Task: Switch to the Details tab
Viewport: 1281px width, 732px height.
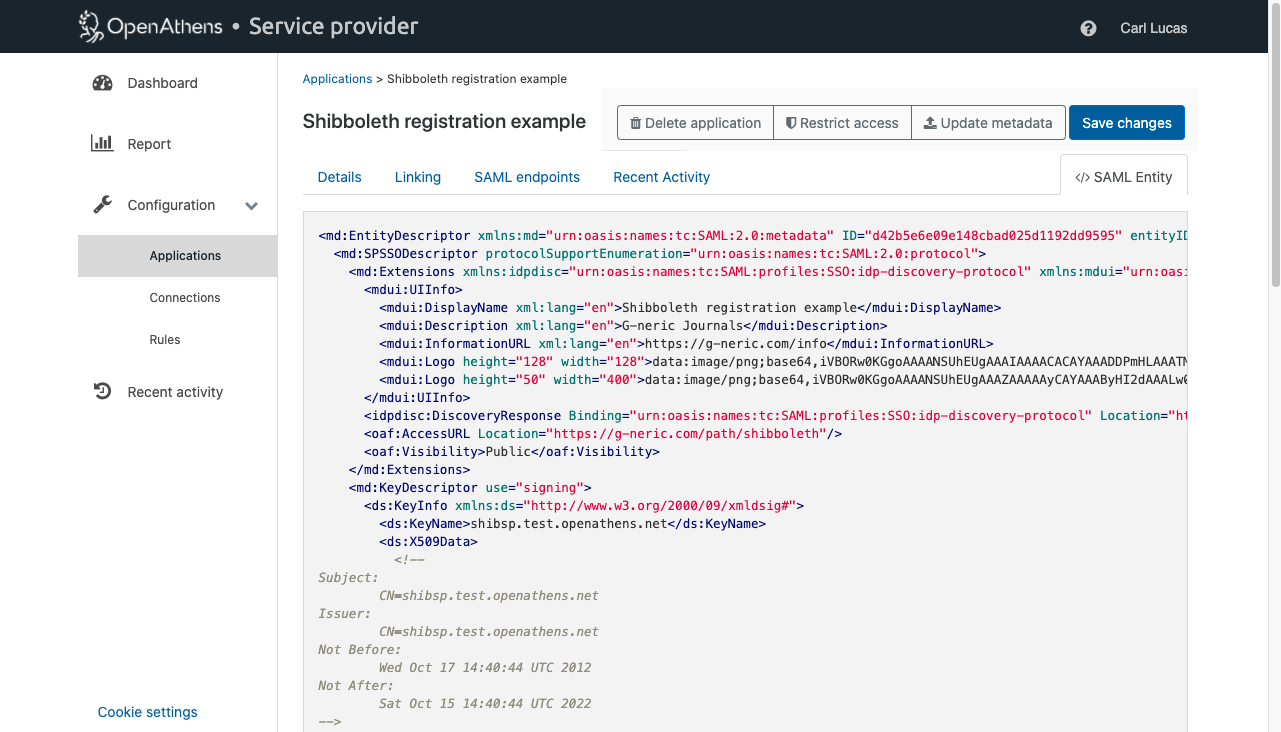Action: click(x=339, y=177)
